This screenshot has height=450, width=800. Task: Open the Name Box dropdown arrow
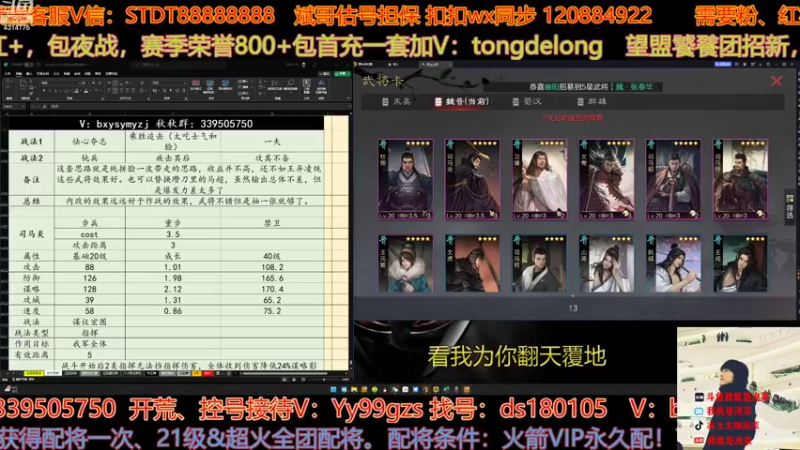[23, 106]
